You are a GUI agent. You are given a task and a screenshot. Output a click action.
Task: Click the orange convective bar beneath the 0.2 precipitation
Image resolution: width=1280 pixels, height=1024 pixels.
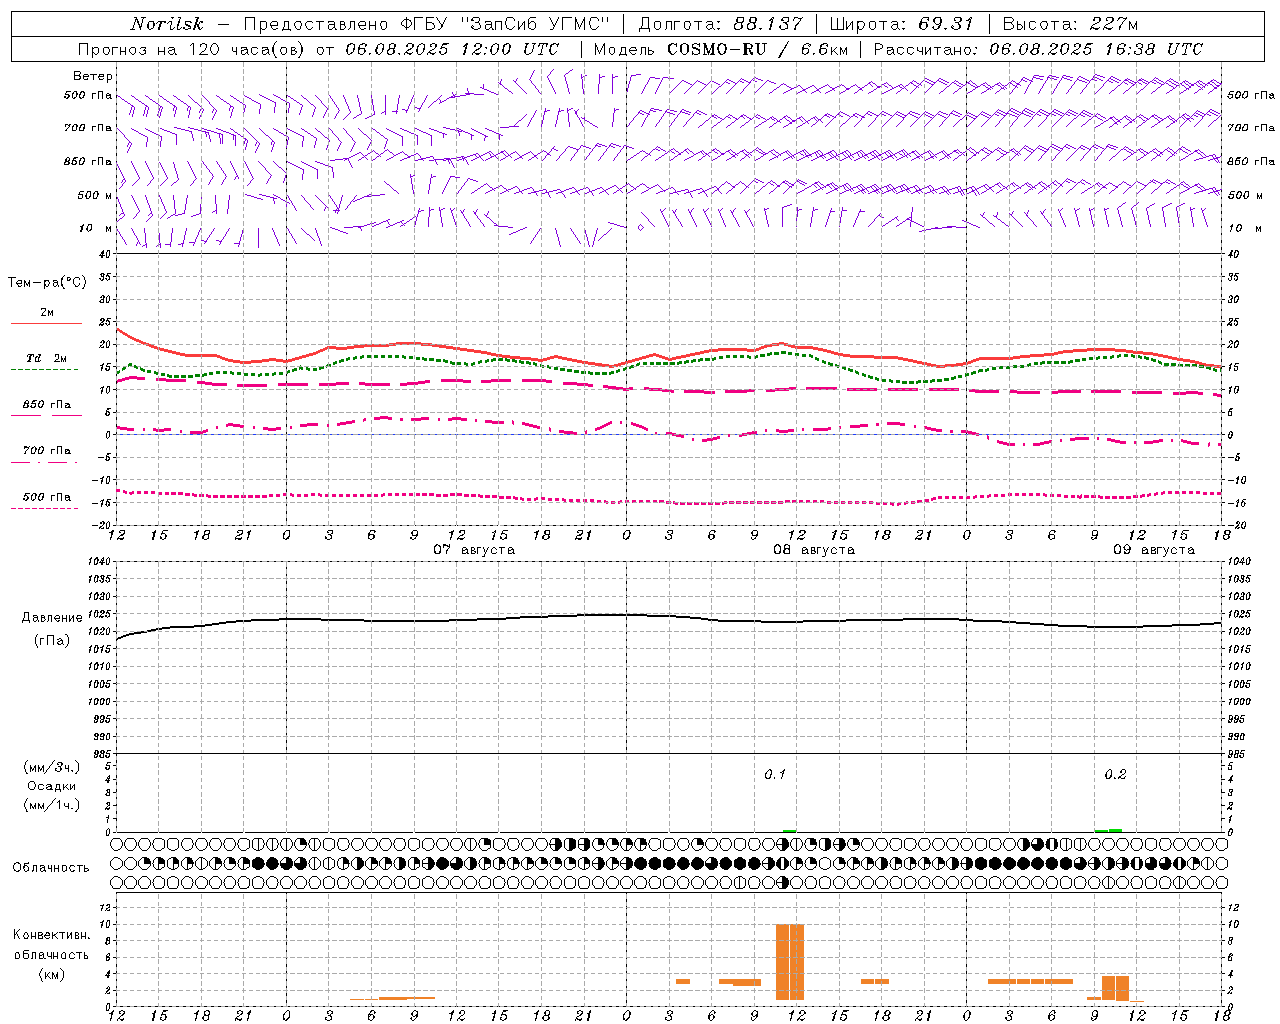click(1115, 988)
